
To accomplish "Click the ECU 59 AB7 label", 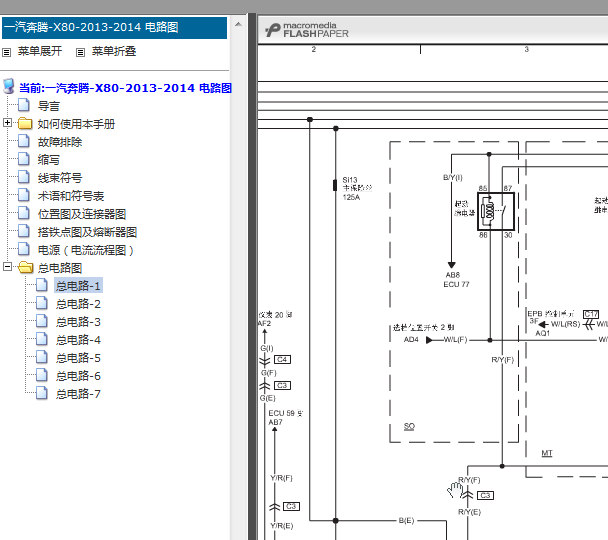I will point(285,418).
